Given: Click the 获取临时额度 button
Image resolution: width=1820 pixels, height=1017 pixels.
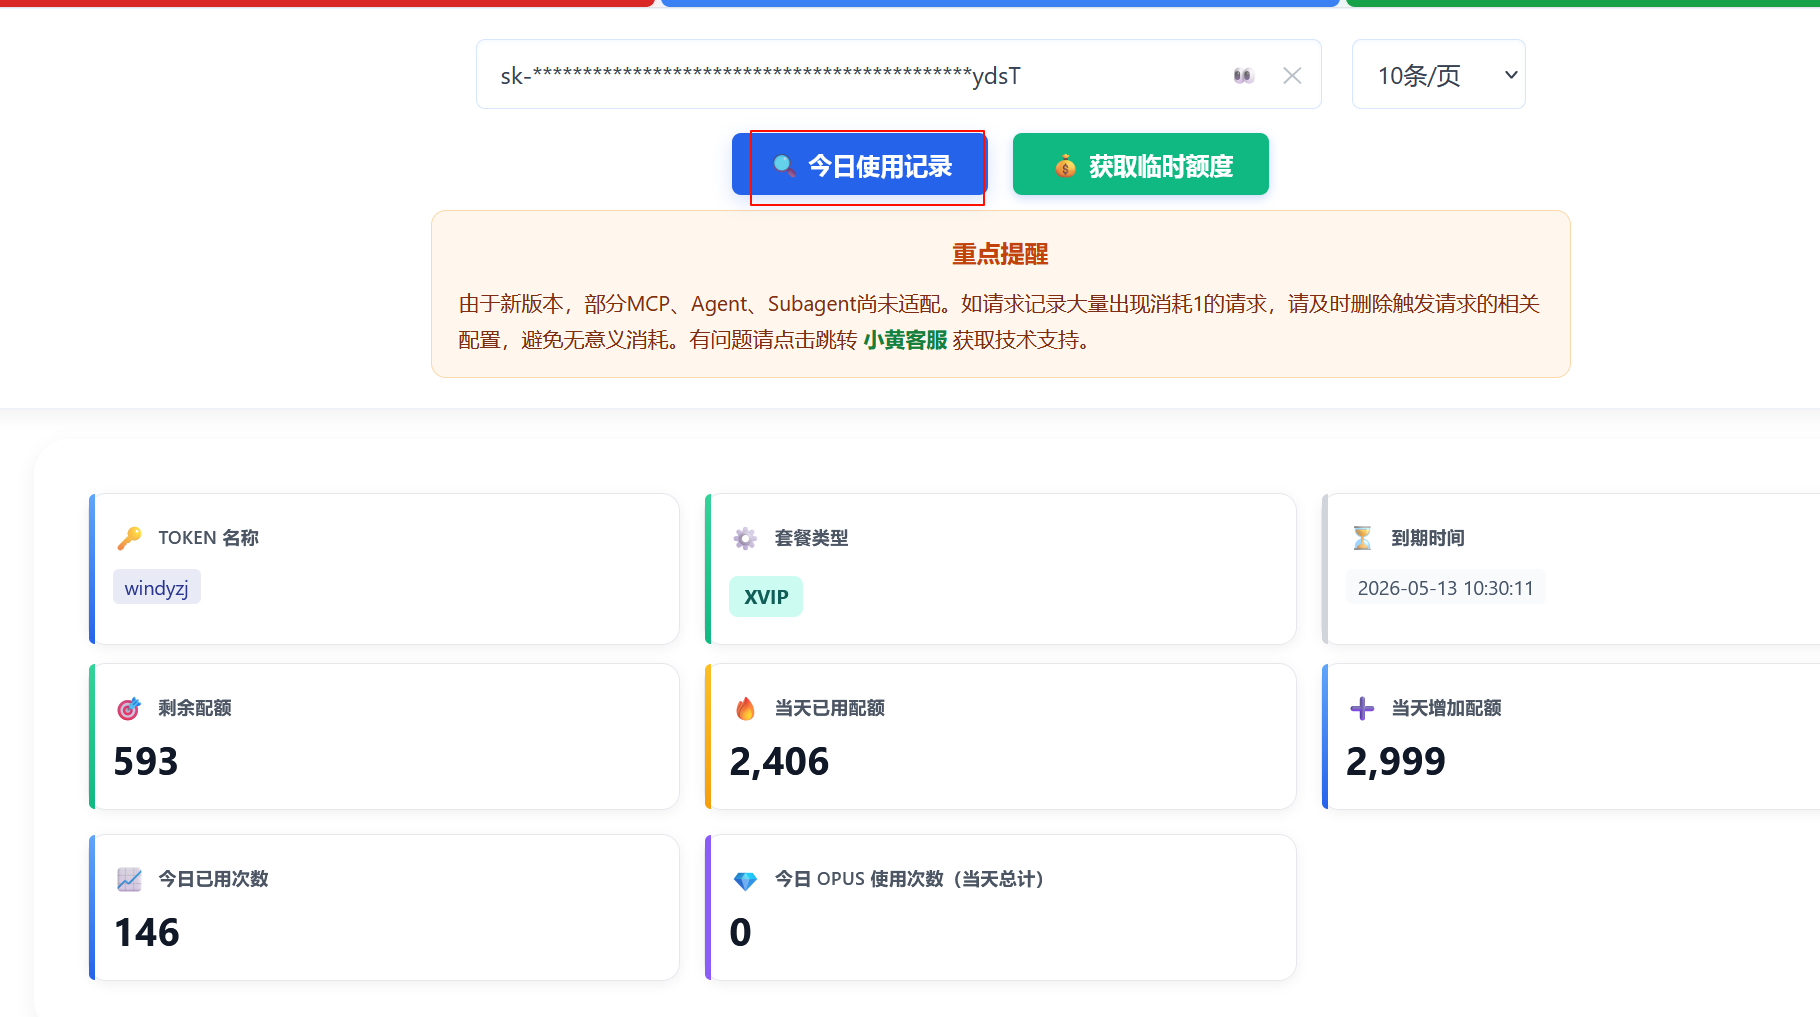Looking at the screenshot, I should pos(1141,165).
